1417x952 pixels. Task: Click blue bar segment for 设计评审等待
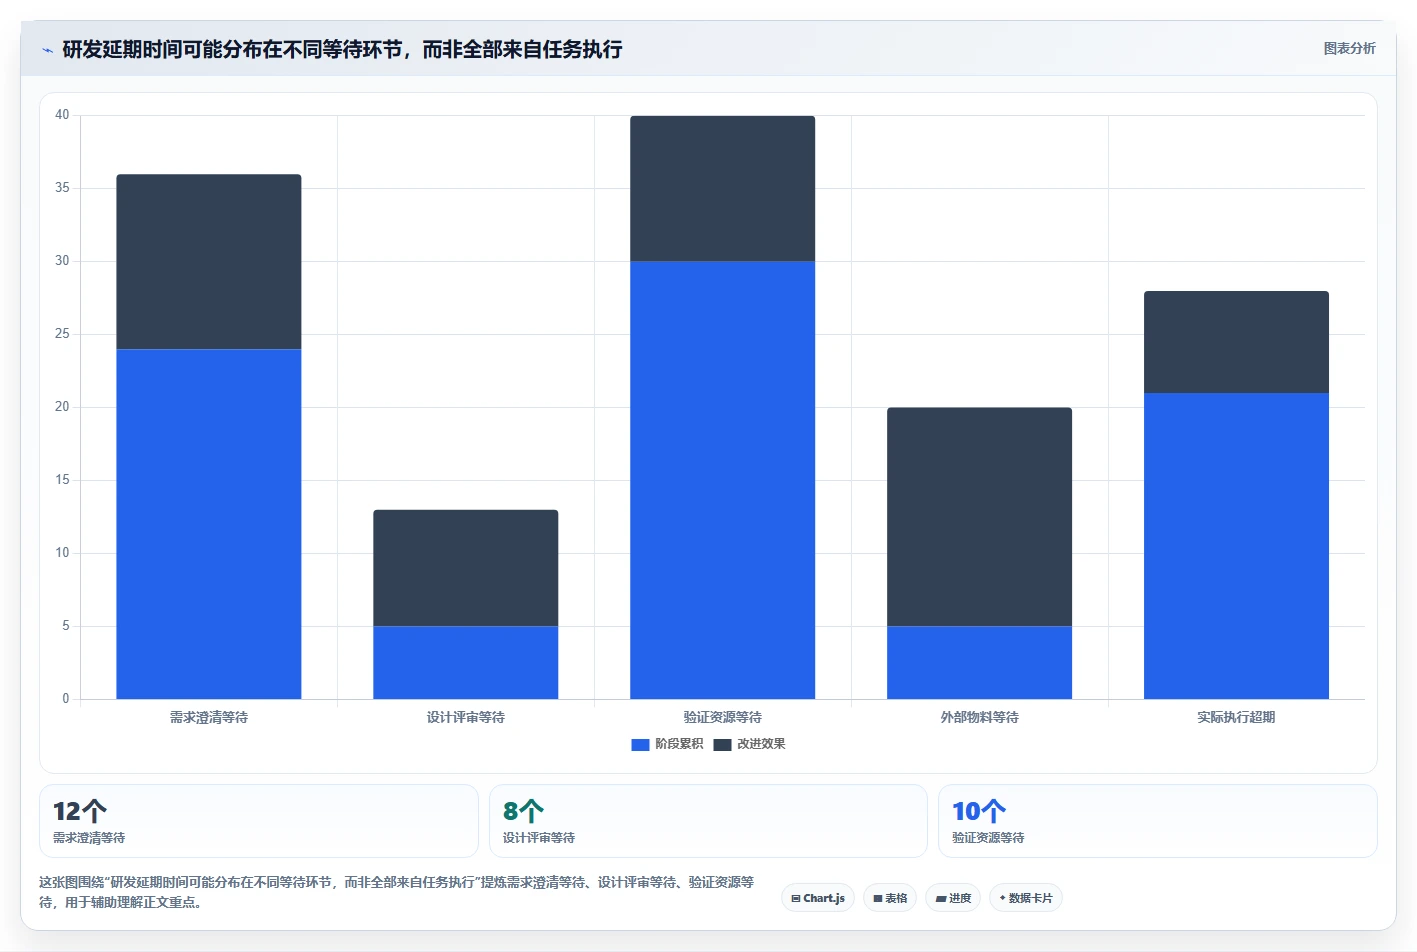point(466,662)
